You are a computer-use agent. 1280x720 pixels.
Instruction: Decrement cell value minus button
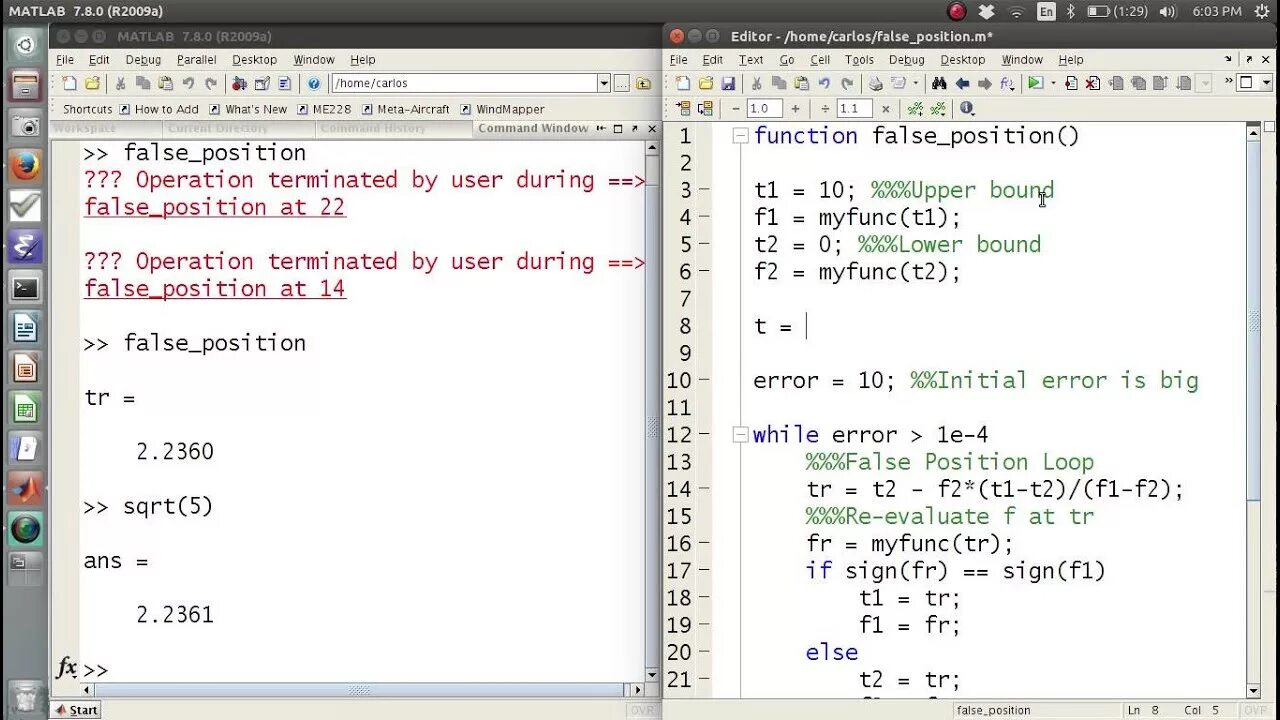tap(736, 108)
